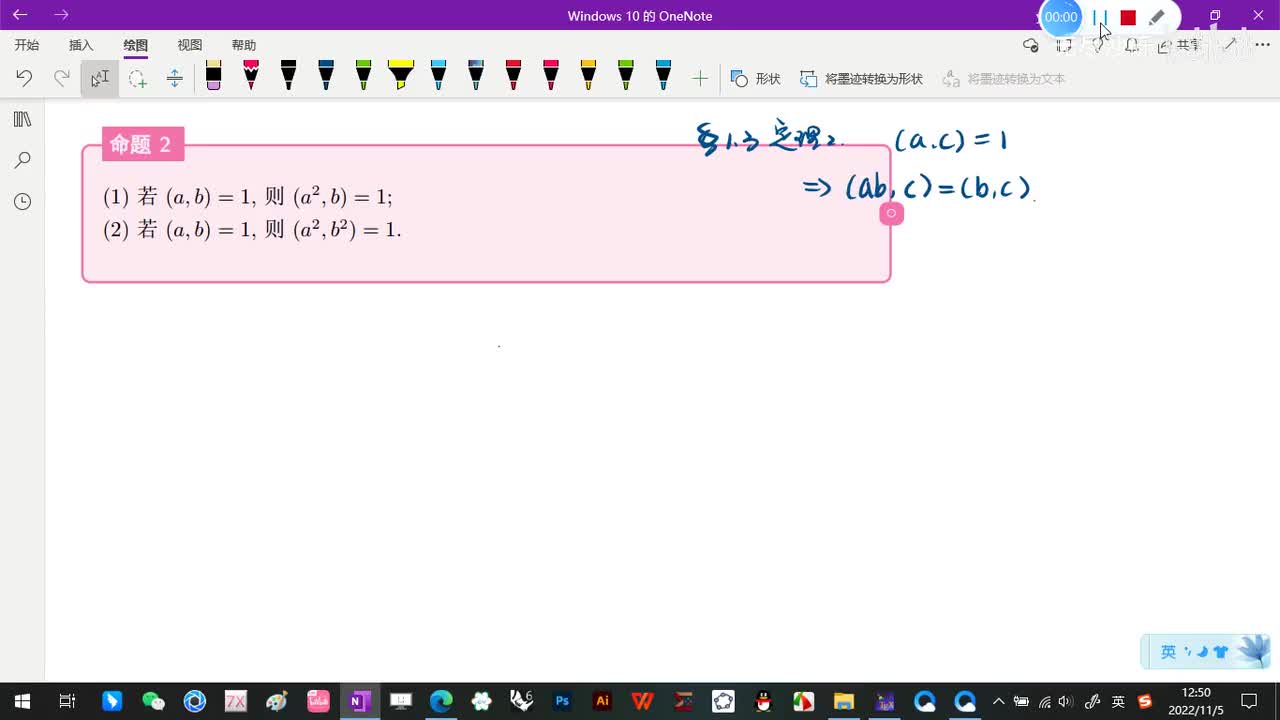Add a new pen with plus icon
1280x720 pixels.
coord(700,78)
